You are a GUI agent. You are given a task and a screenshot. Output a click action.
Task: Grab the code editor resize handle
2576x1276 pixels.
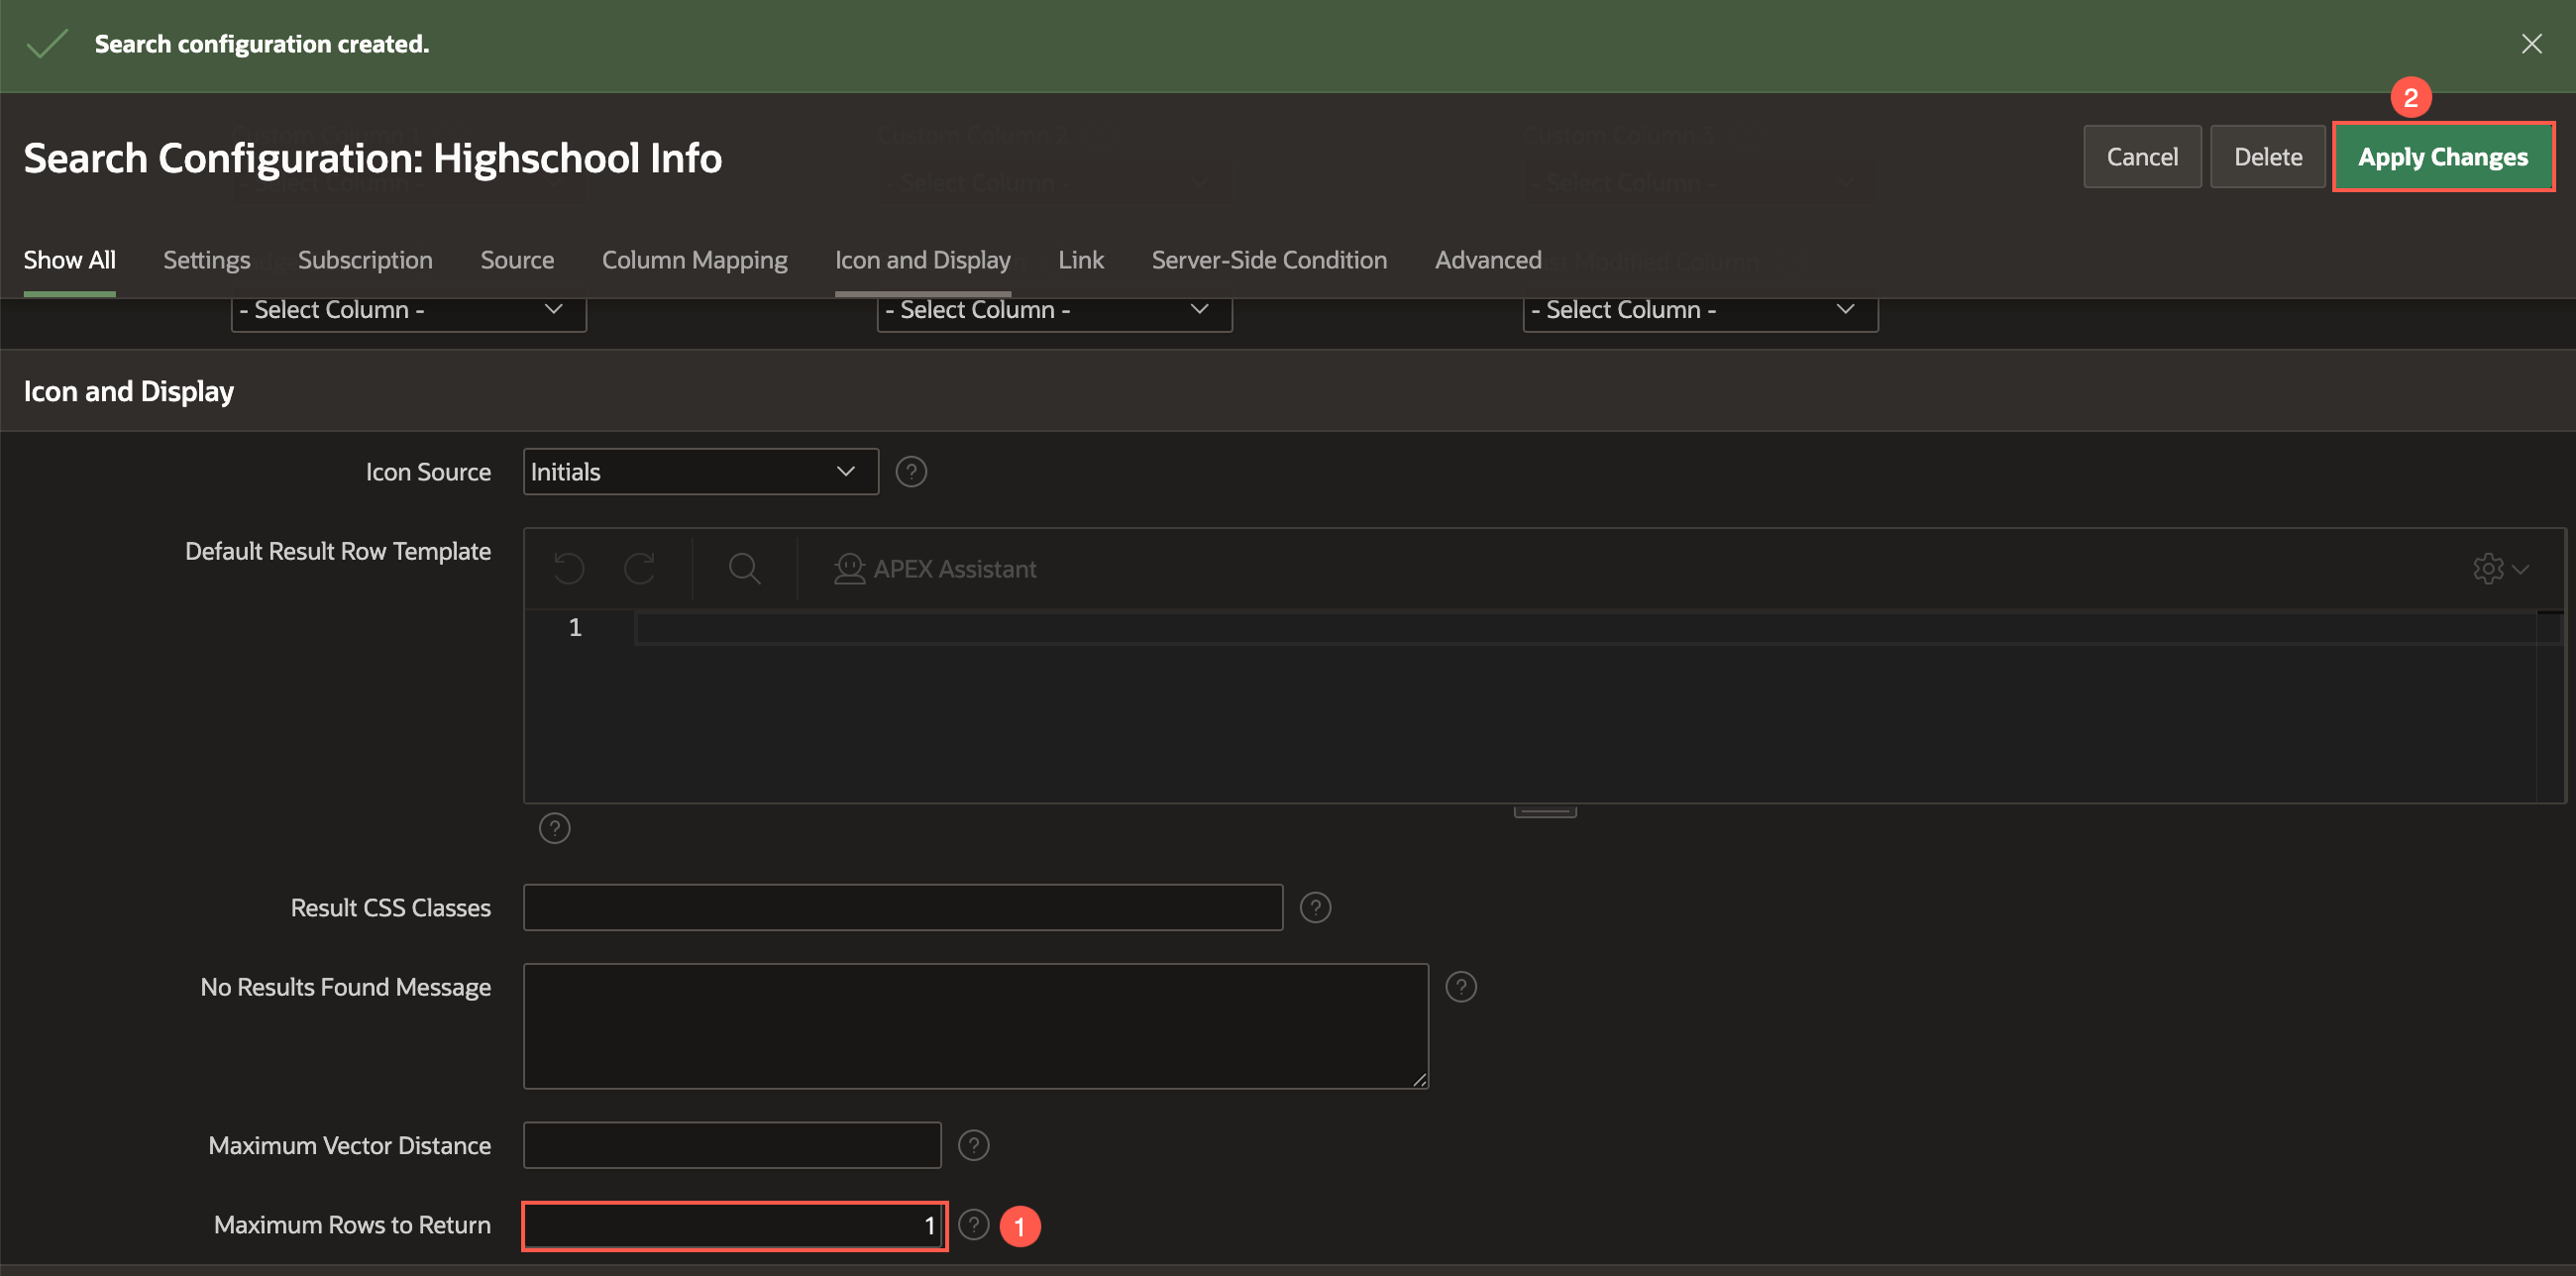coord(1544,812)
